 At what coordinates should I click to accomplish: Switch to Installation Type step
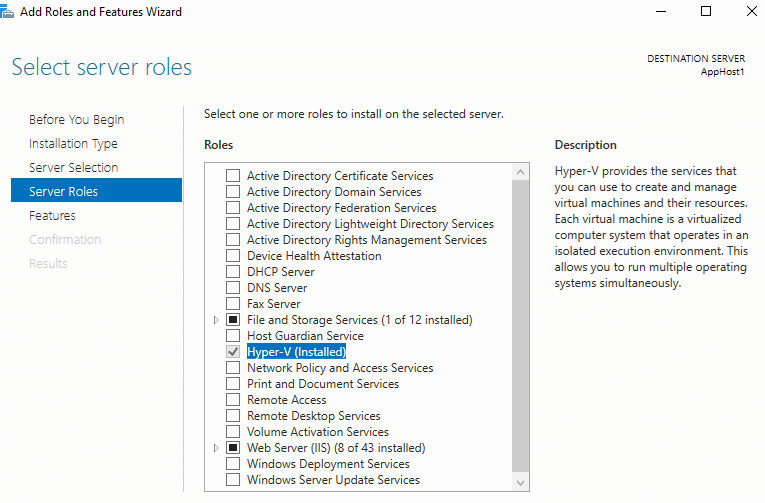coord(73,143)
